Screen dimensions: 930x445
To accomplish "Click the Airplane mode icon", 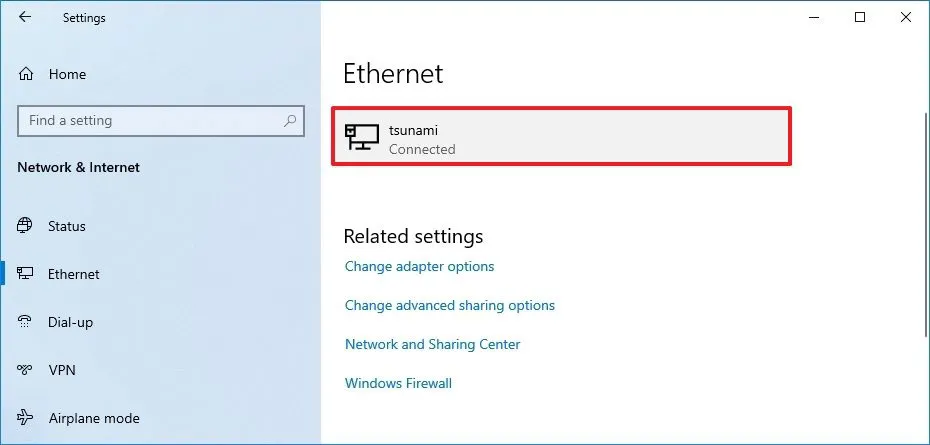I will 27,418.
